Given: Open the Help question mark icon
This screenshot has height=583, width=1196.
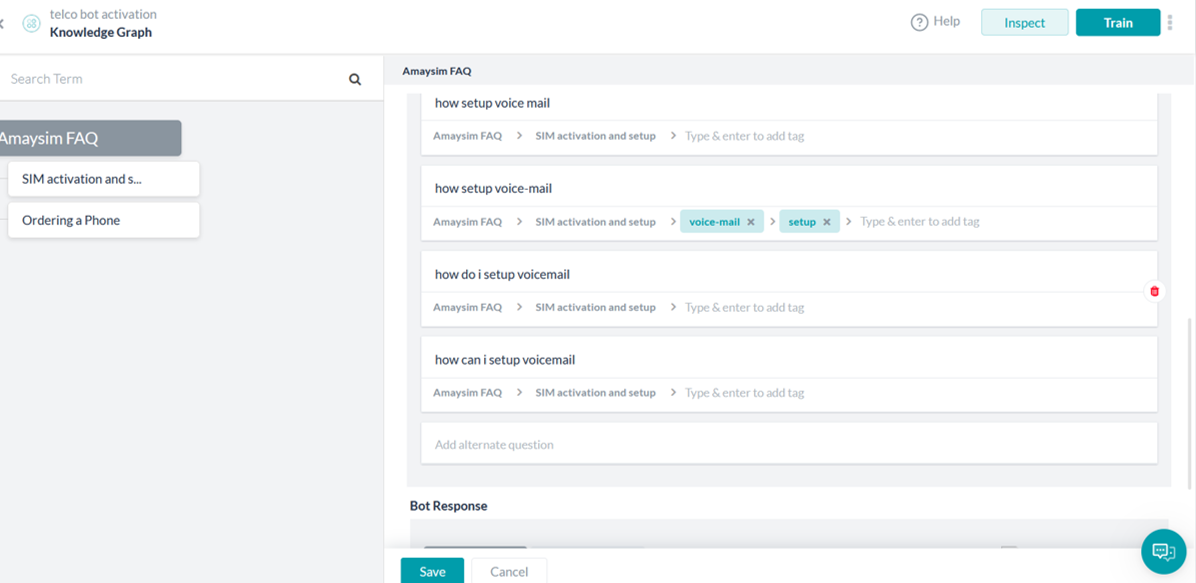Looking at the screenshot, I should click(919, 22).
